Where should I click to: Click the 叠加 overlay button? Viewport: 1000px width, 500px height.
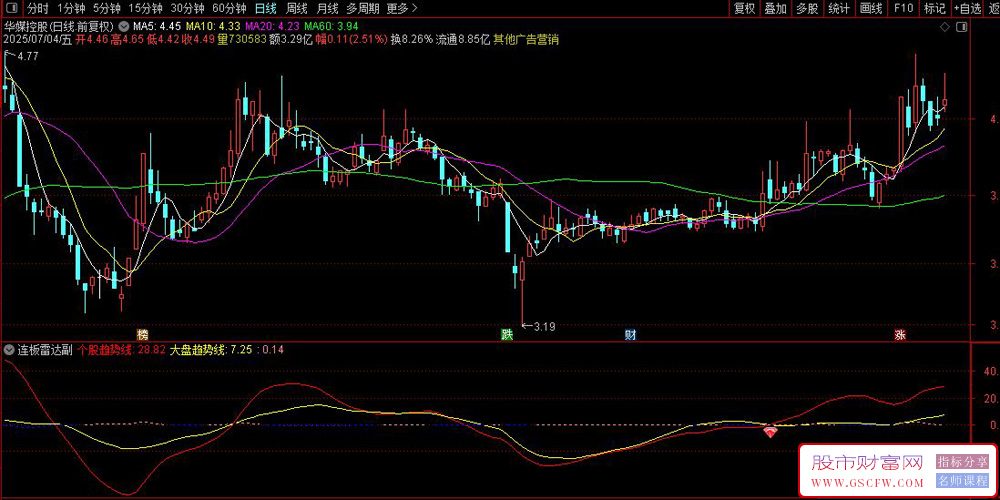point(776,8)
